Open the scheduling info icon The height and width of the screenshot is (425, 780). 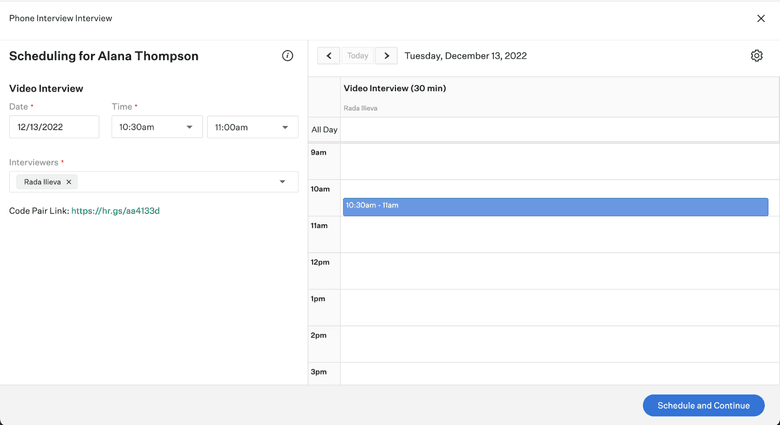pos(288,56)
